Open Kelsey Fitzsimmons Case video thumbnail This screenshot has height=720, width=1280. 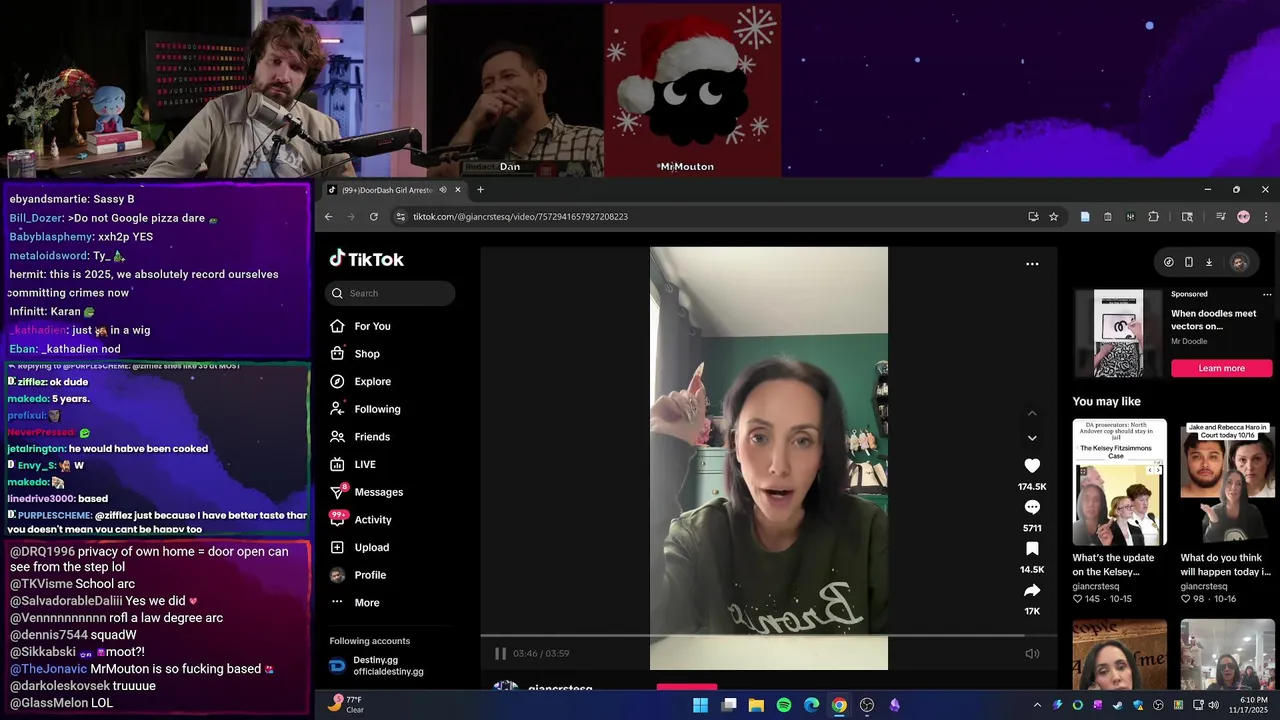(x=1119, y=482)
